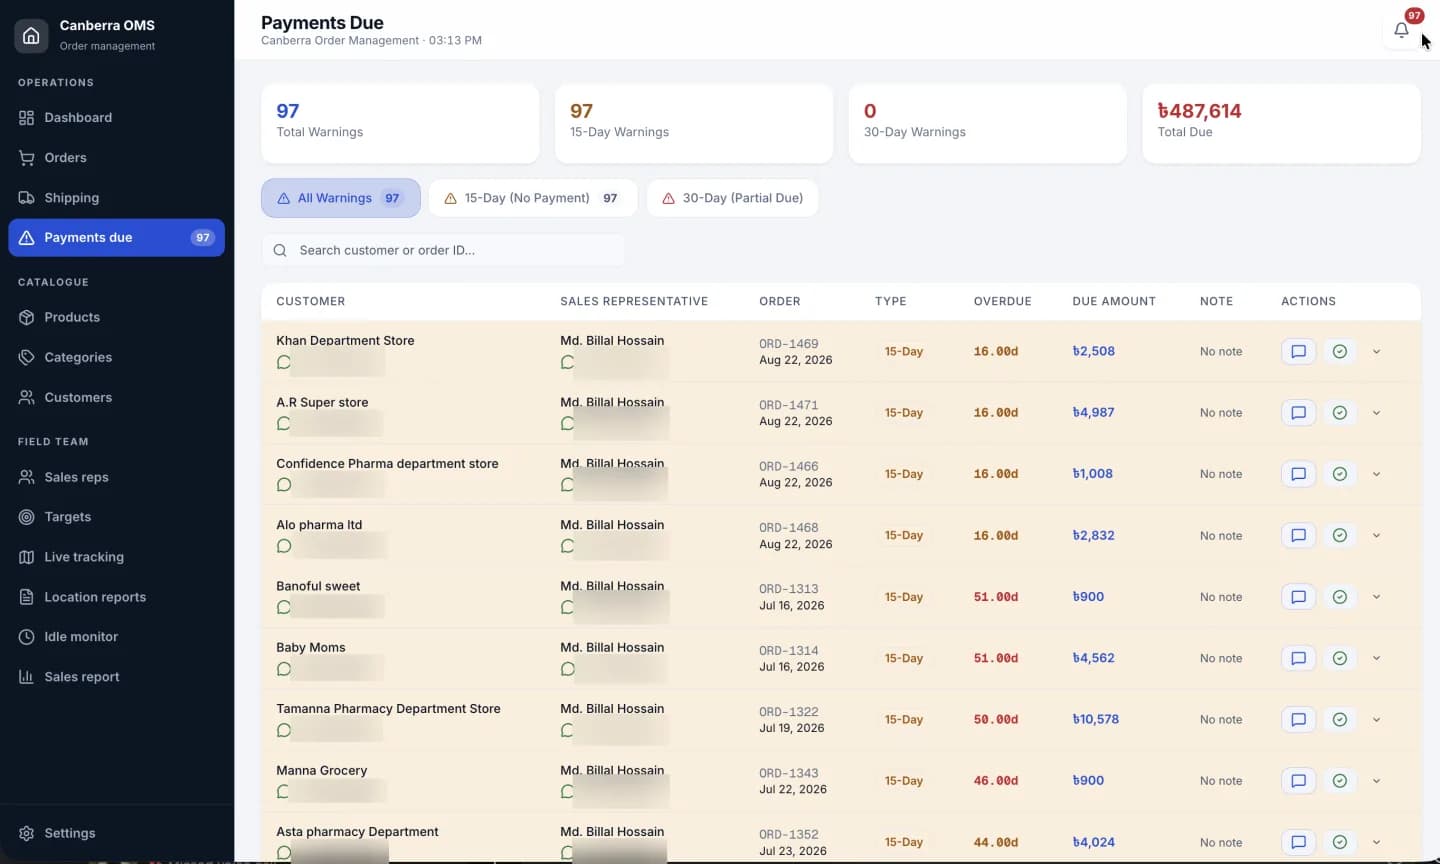Click check icon for Baby Moms row
The image size is (1440, 864).
(x=1340, y=658)
